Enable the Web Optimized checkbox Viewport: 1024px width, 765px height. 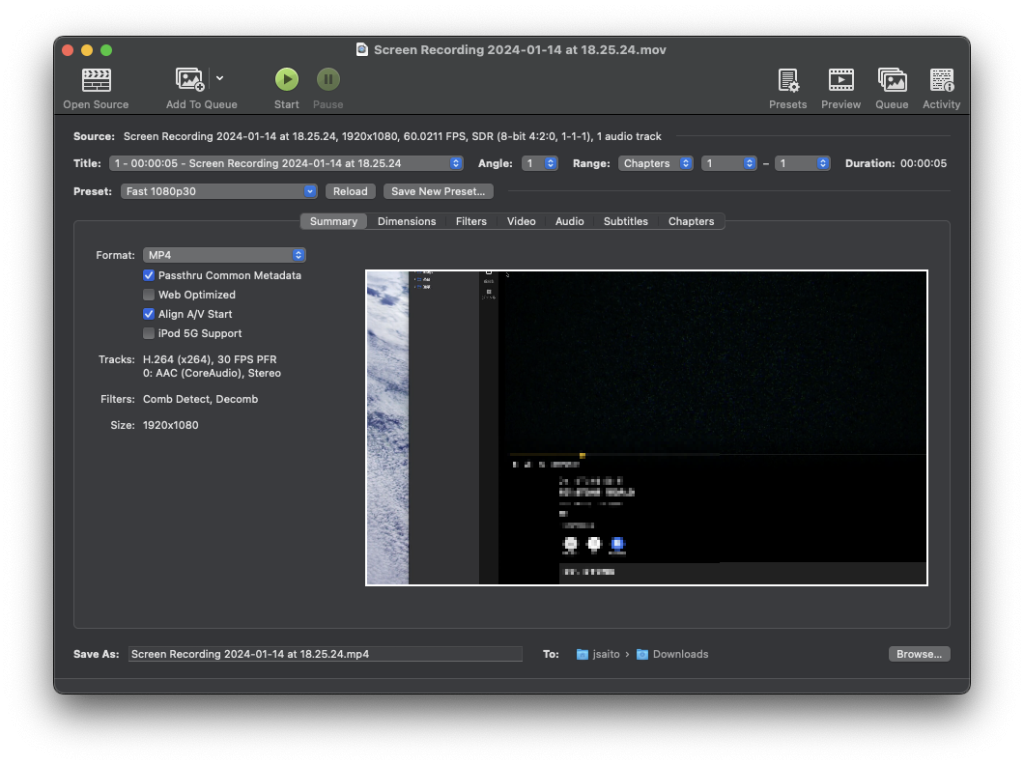[x=149, y=295]
